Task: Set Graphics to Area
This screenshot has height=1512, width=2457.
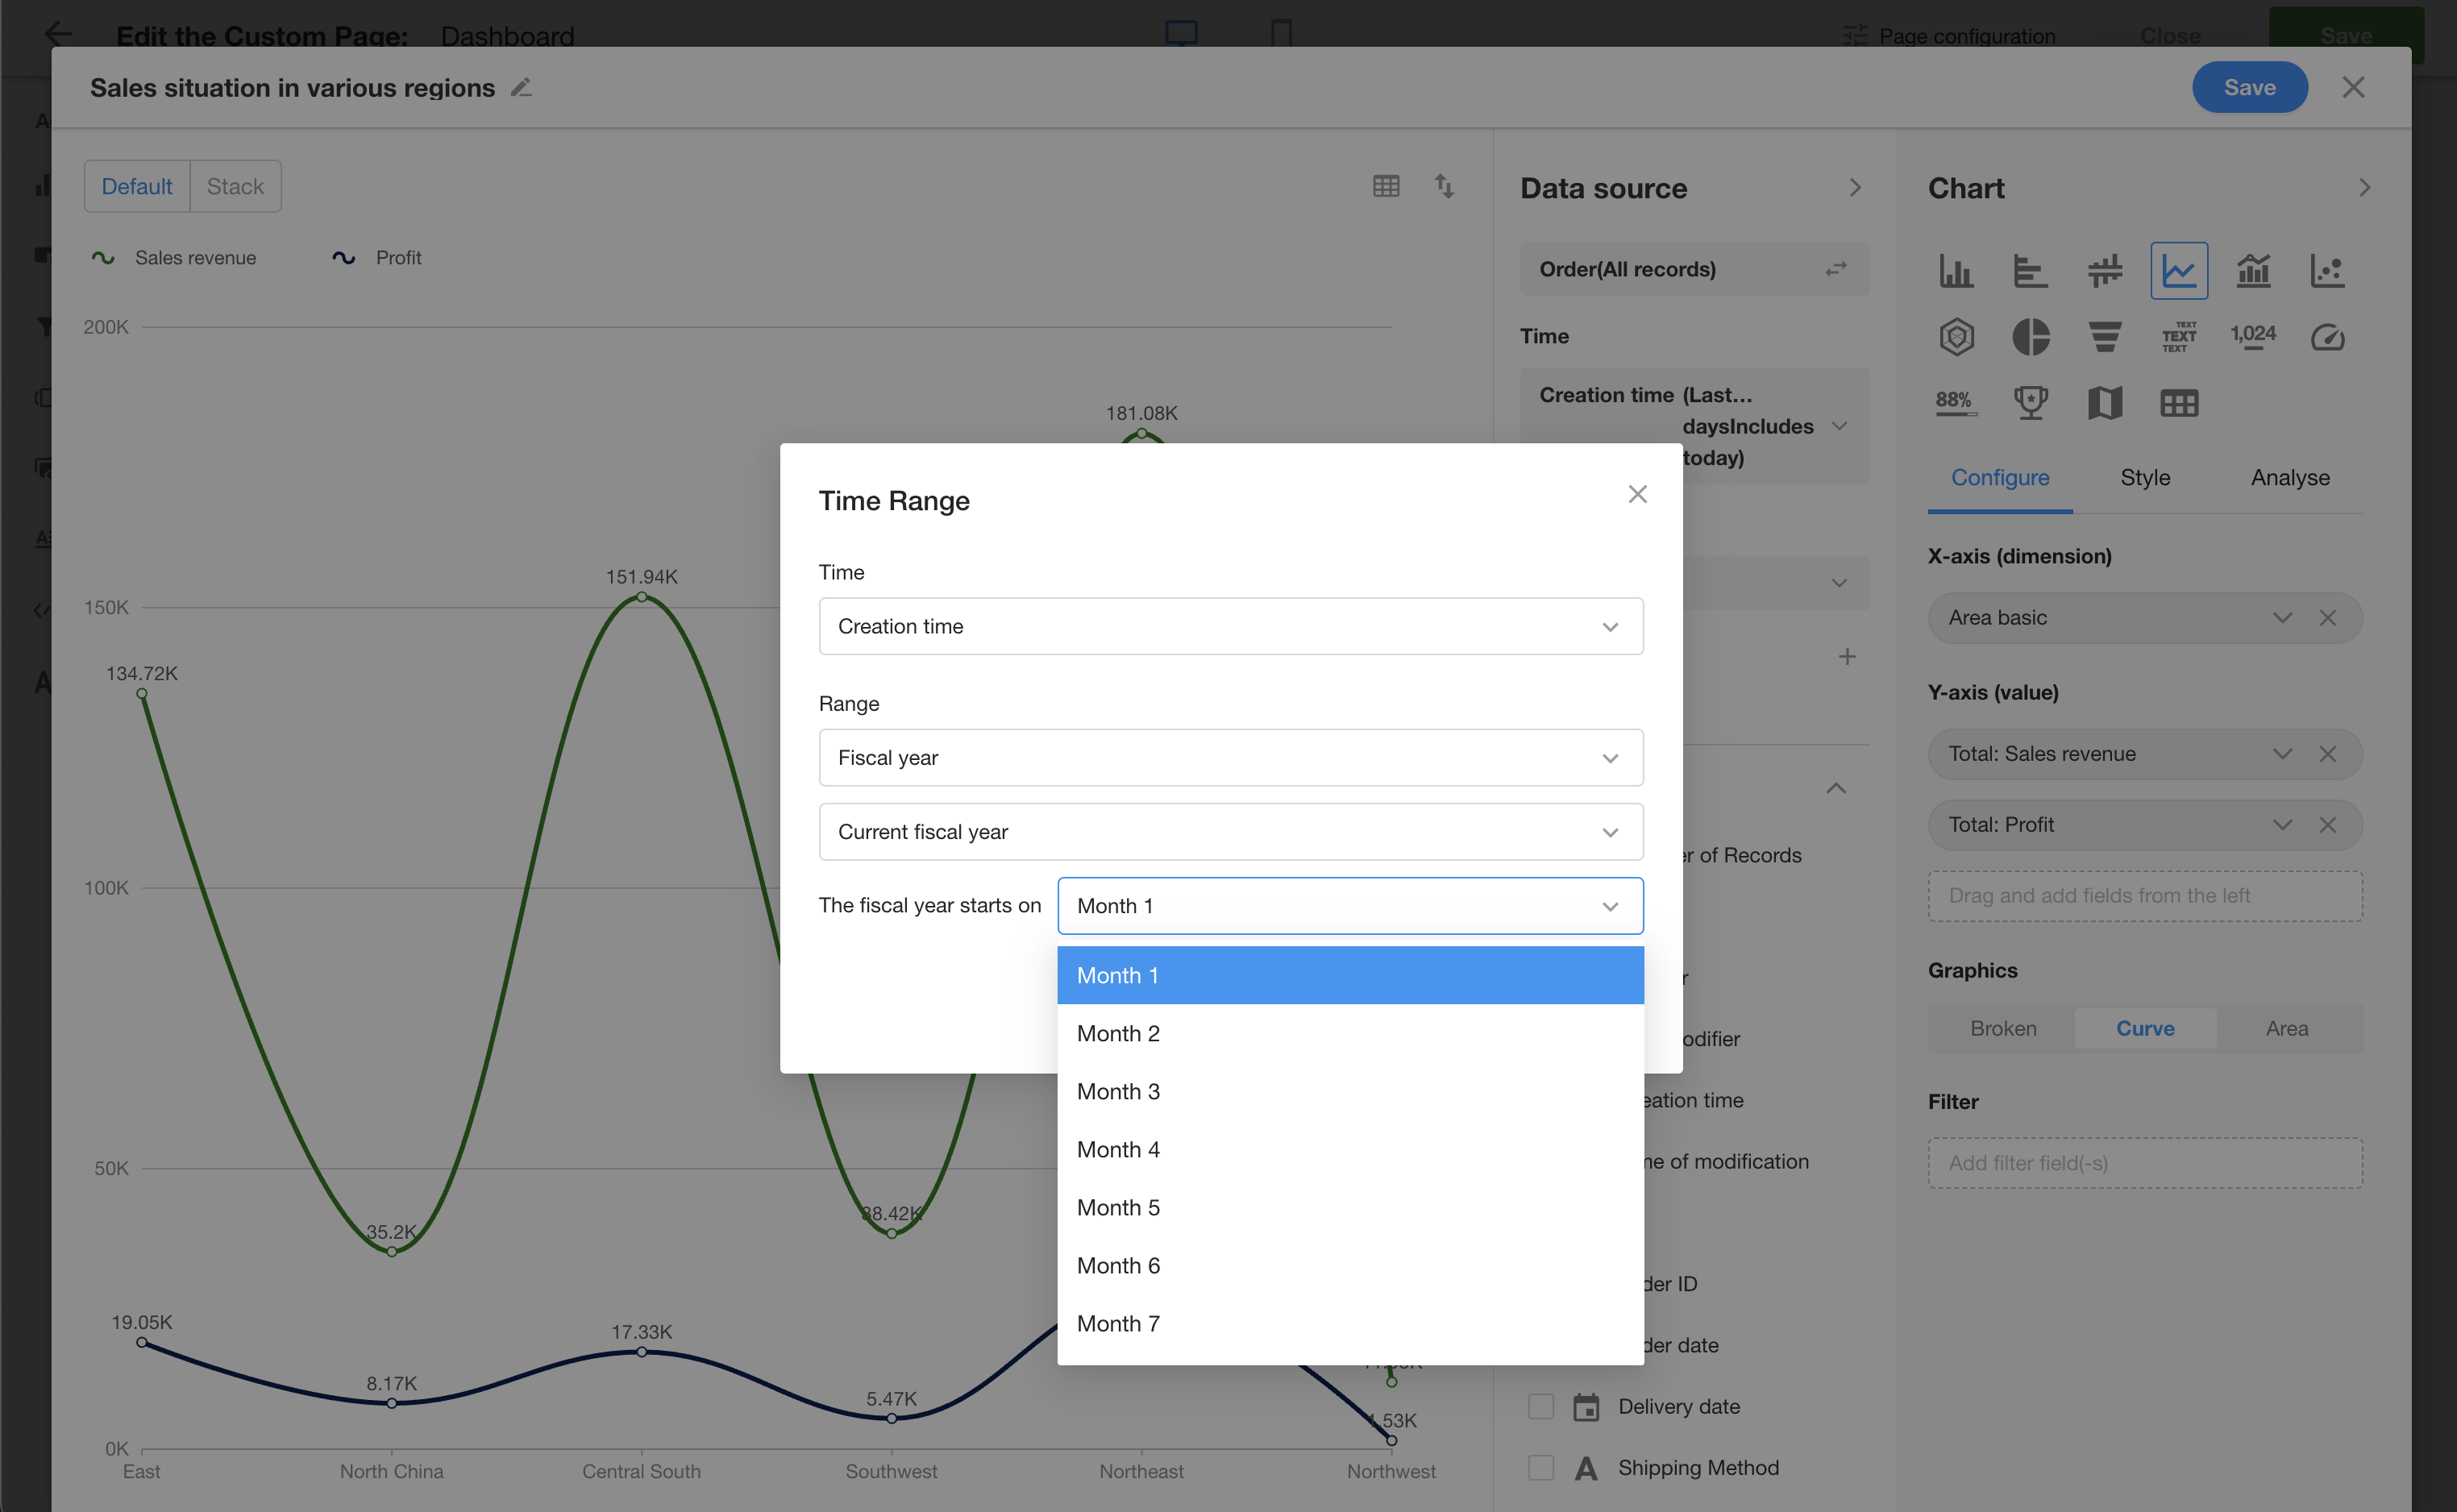Action: (2287, 1028)
